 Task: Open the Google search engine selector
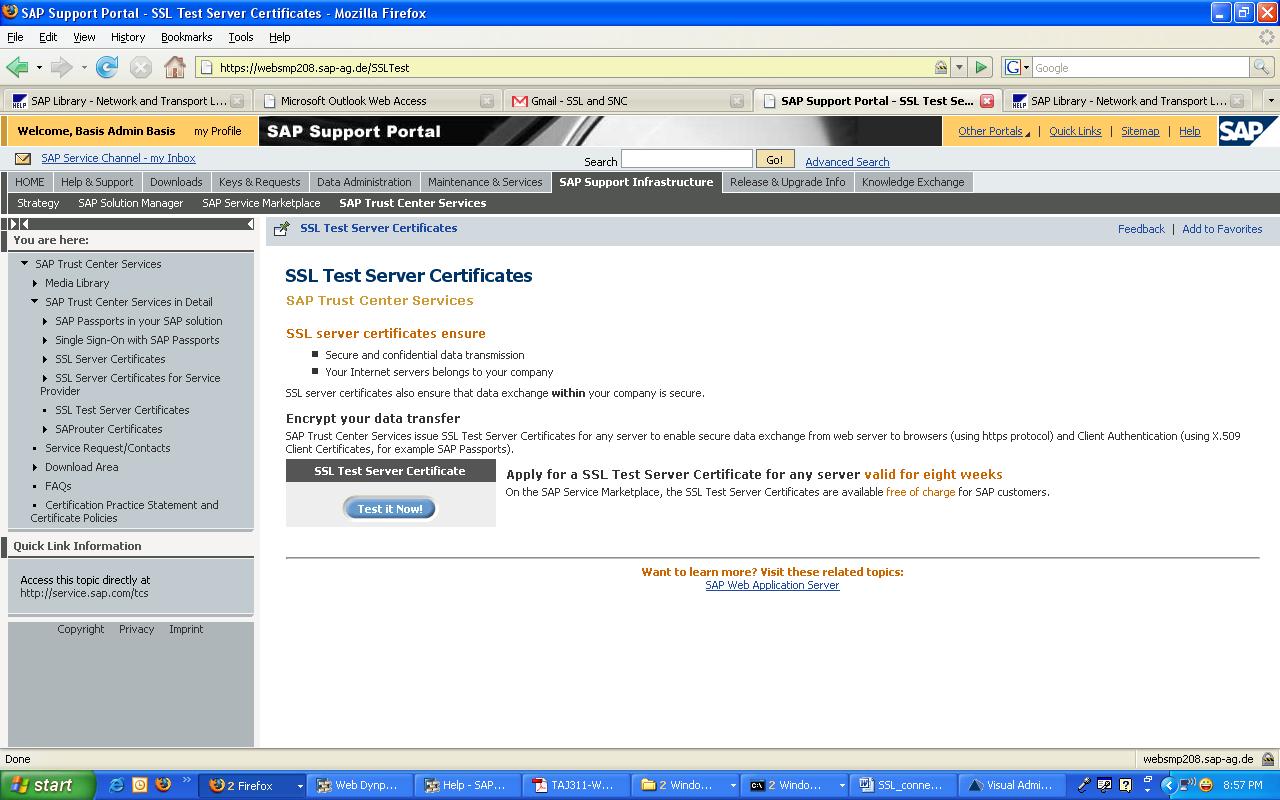[x=1016, y=67]
